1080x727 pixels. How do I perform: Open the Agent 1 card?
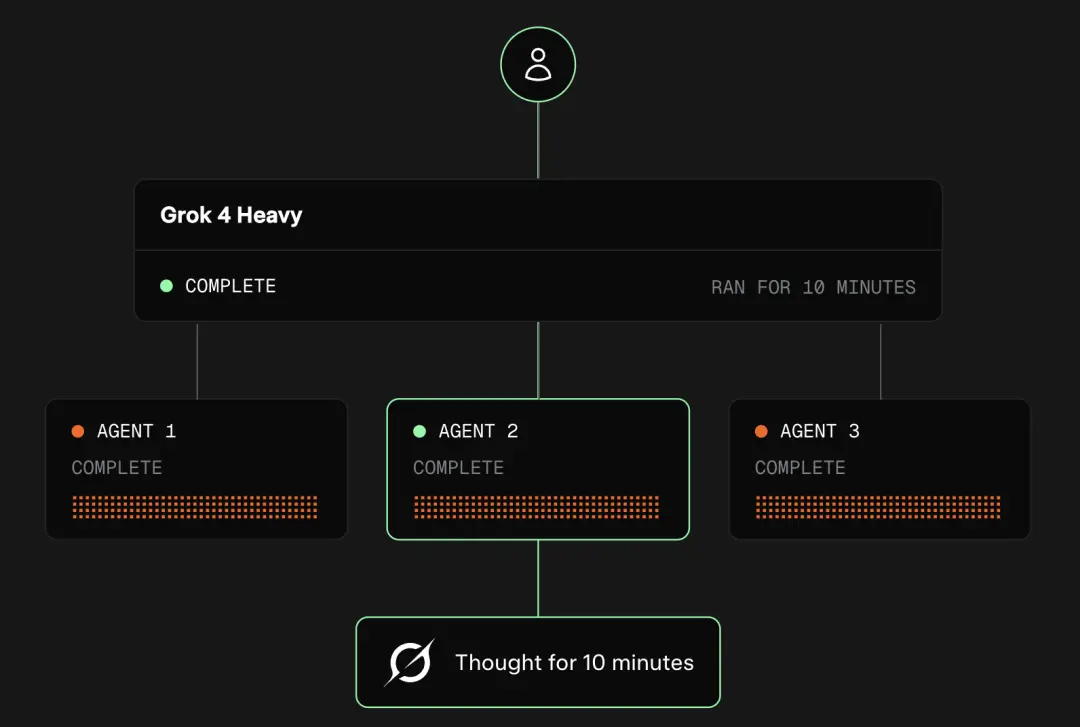pos(197,469)
